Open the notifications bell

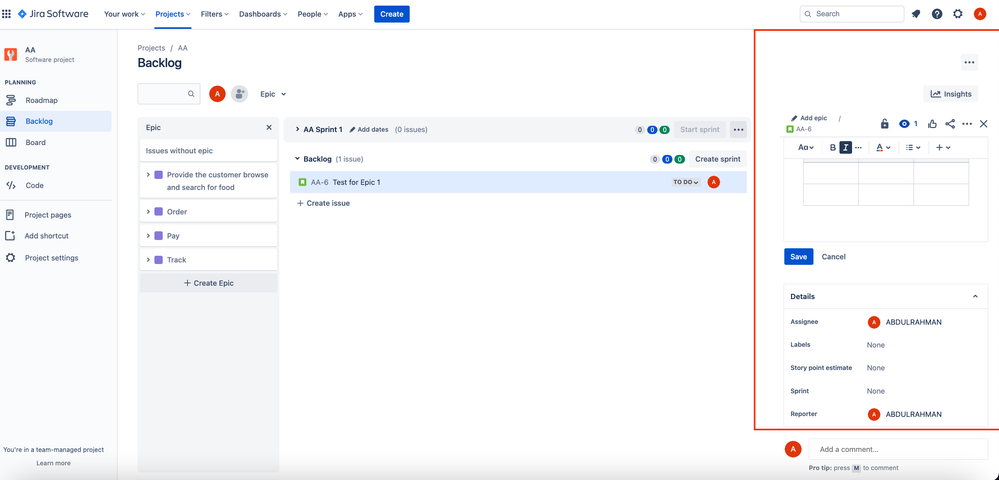[916, 14]
